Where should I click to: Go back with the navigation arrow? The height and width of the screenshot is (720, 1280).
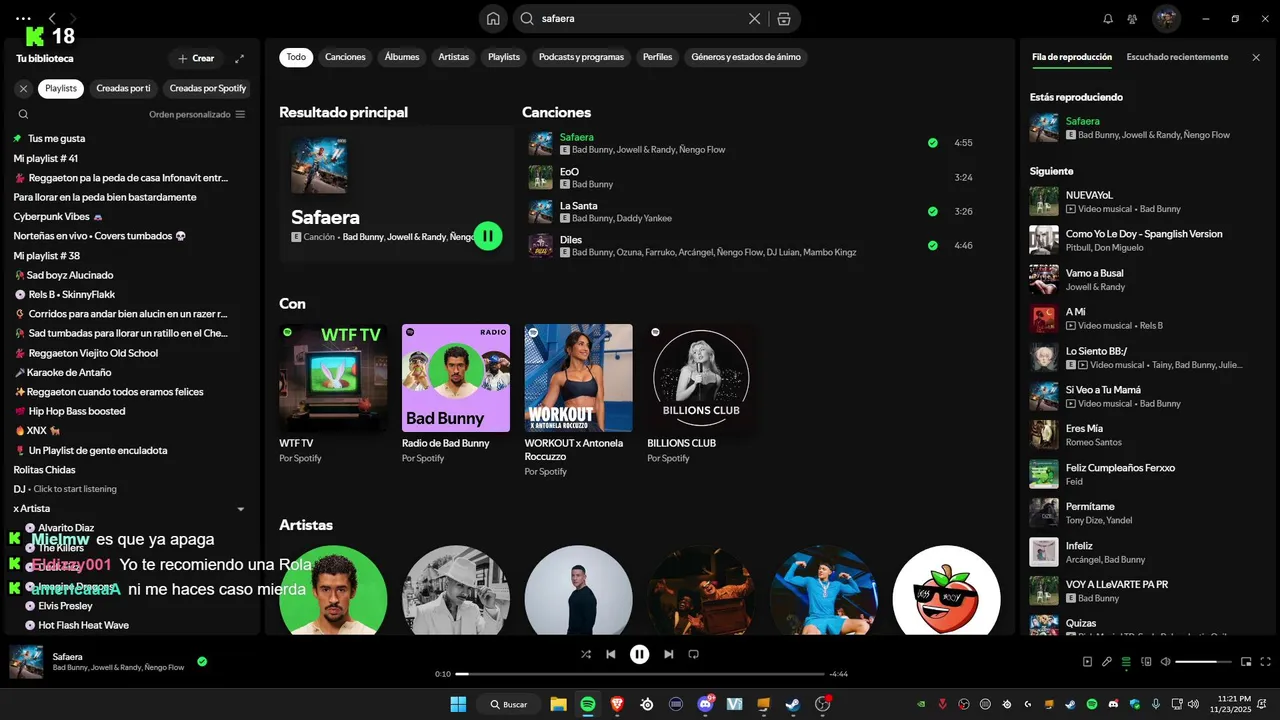click(52, 18)
